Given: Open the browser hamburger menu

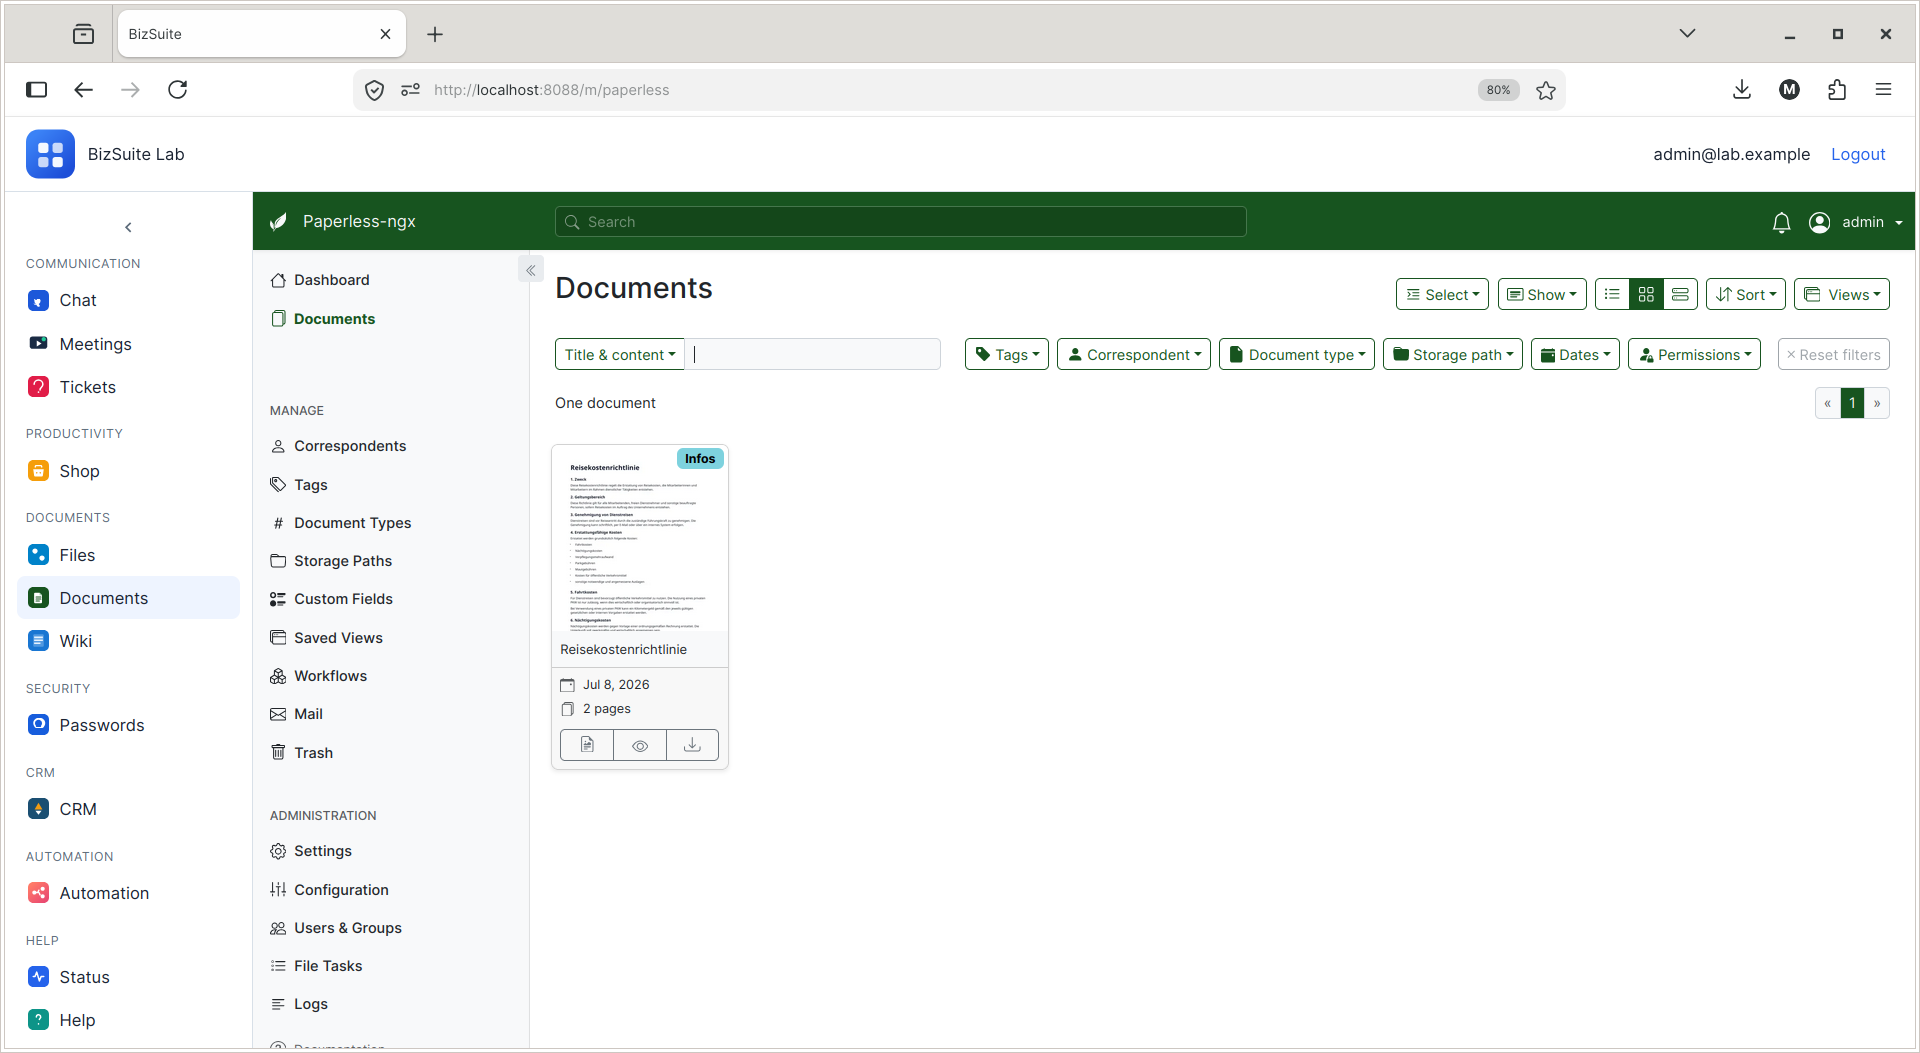Looking at the screenshot, I should 1883,90.
